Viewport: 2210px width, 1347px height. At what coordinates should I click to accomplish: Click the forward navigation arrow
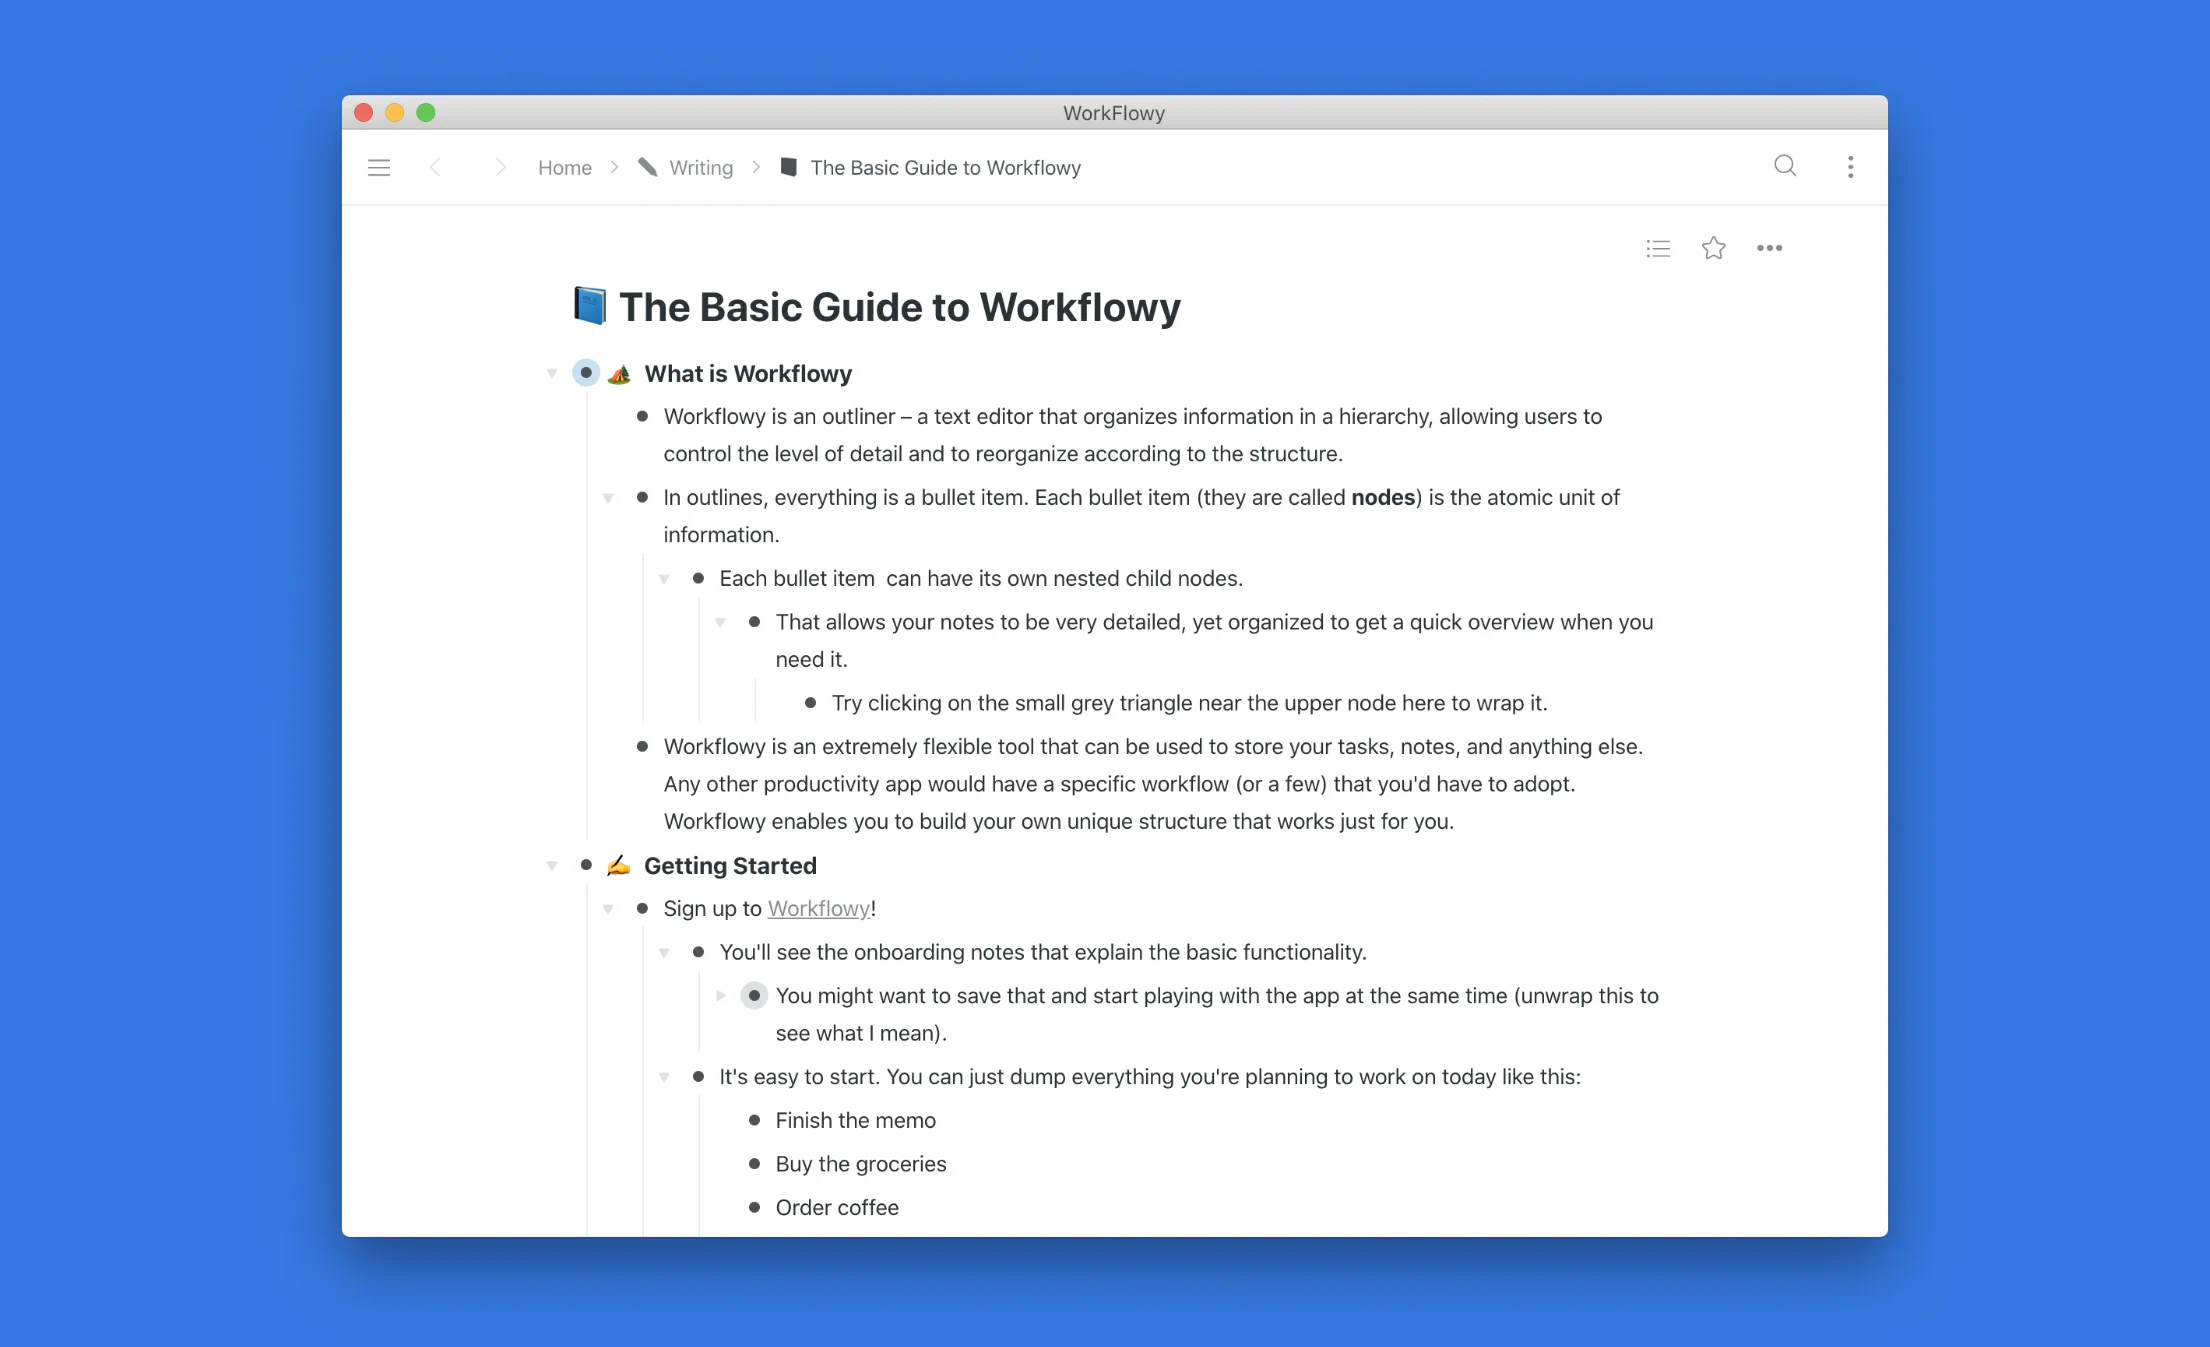(x=500, y=168)
